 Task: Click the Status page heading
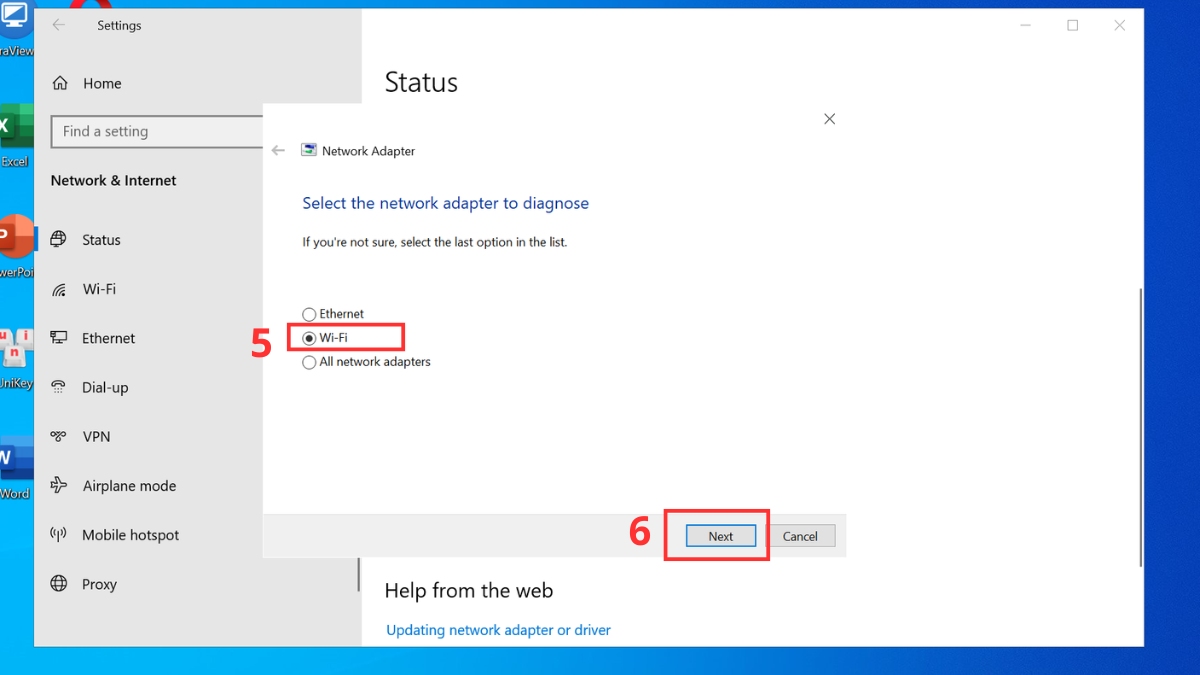pyautogui.click(x=421, y=82)
